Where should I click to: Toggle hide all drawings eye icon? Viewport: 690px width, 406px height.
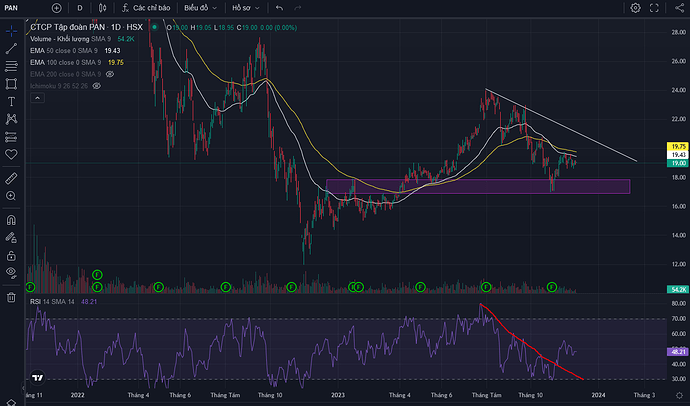tap(11, 273)
